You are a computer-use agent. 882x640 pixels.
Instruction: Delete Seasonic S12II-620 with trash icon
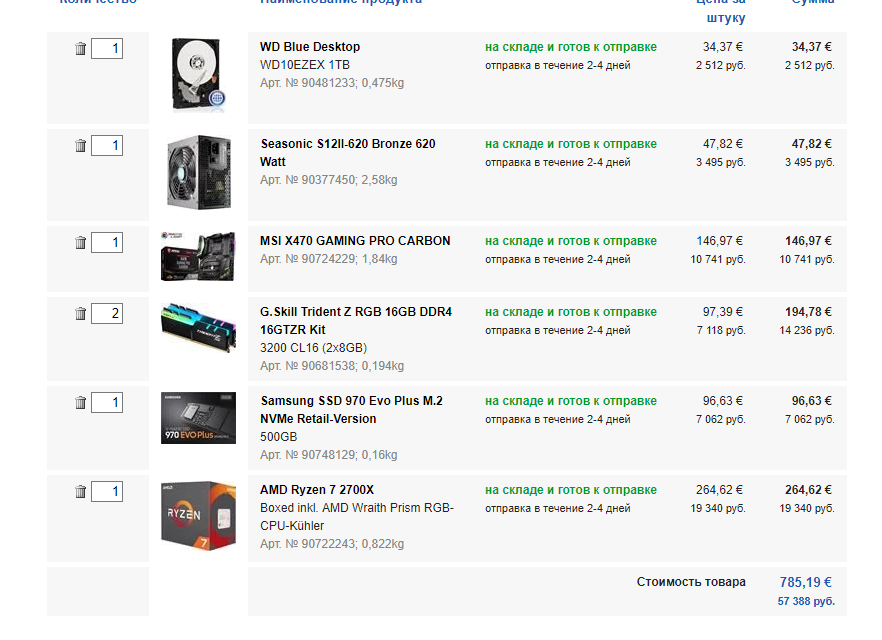[80, 146]
